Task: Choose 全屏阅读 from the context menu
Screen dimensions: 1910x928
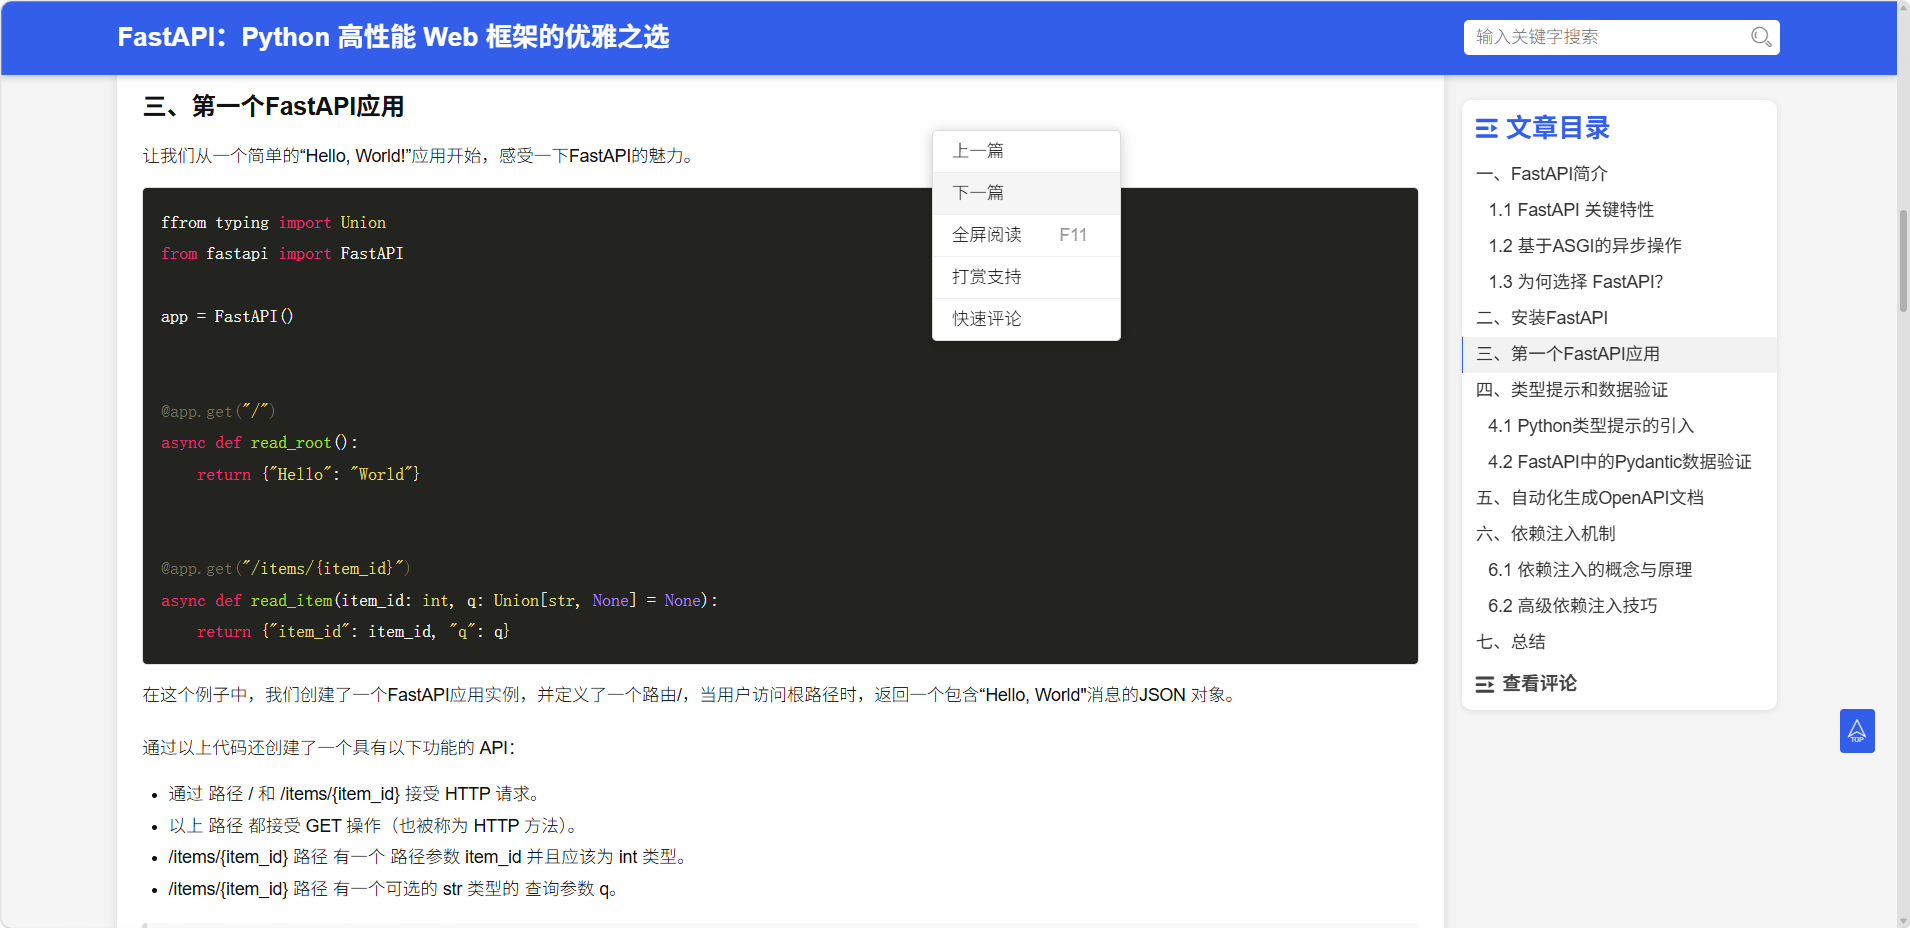Action: (x=1026, y=235)
